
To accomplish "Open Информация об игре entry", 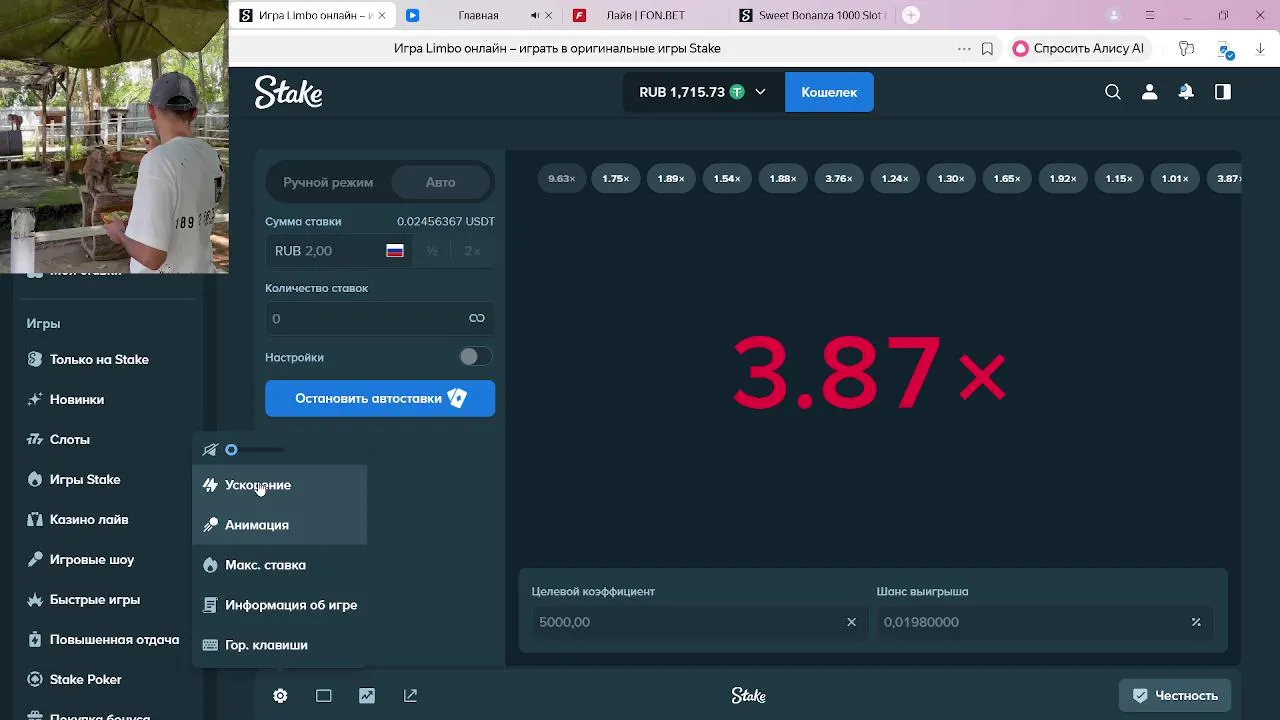I will pyautogui.click(x=280, y=605).
